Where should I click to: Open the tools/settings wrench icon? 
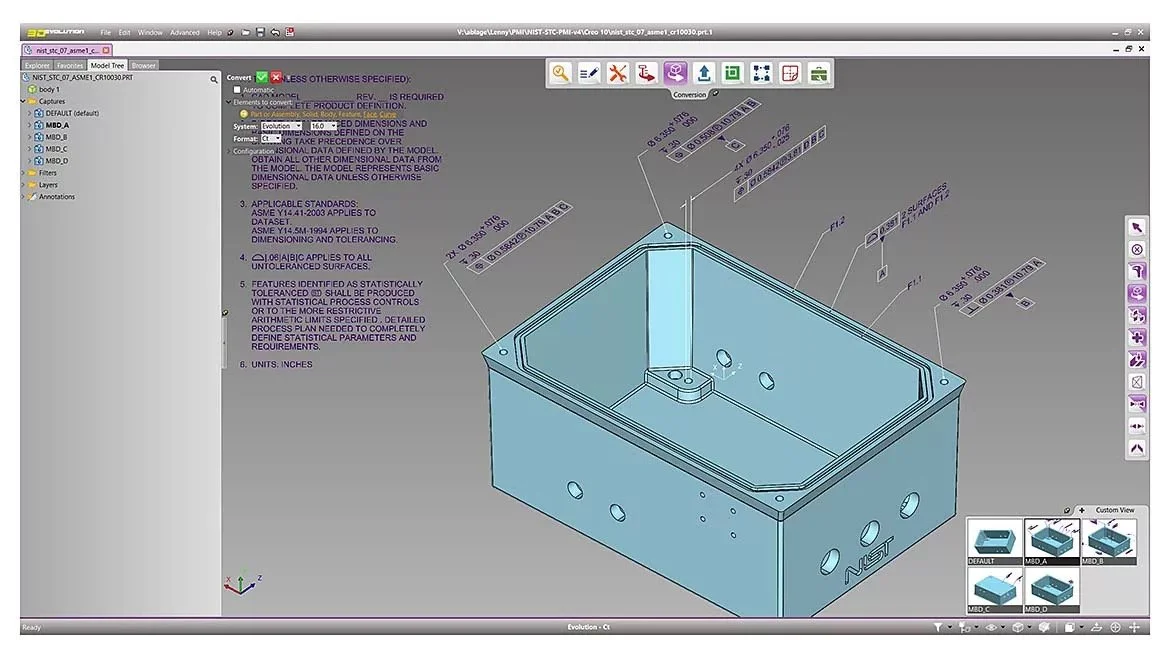[x=619, y=72]
